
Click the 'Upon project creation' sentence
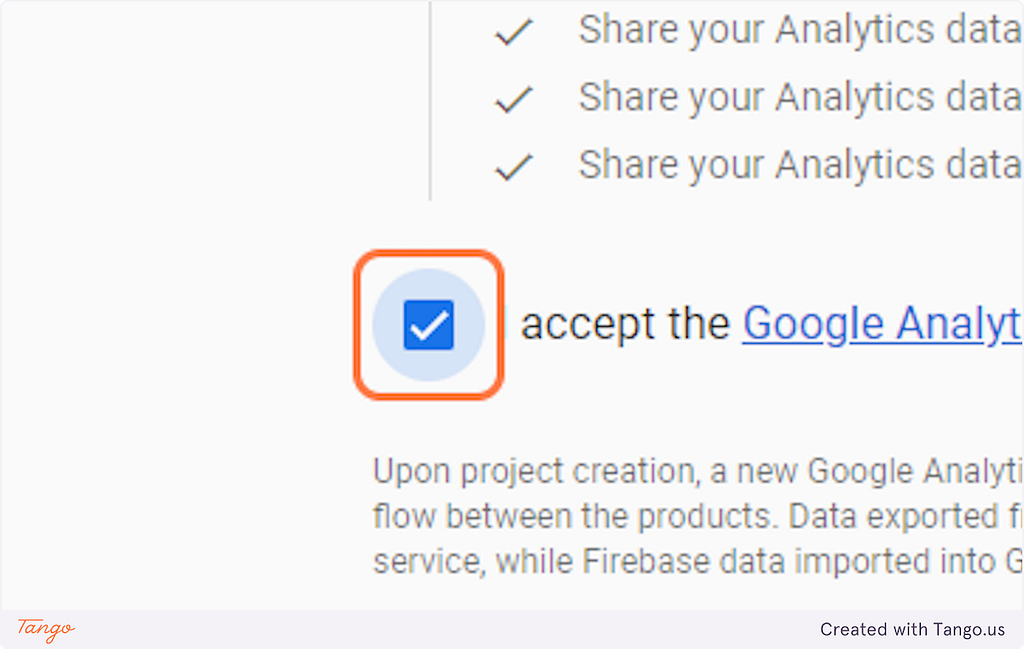click(x=697, y=472)
